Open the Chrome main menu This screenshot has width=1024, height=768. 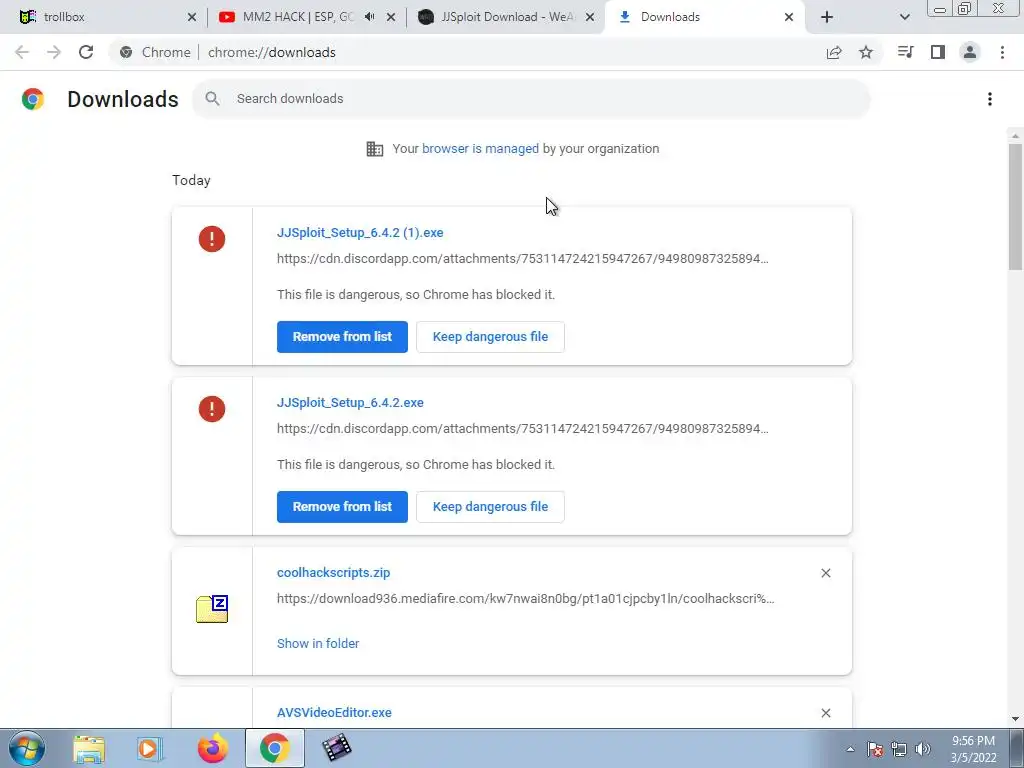tap(1002, 52)
